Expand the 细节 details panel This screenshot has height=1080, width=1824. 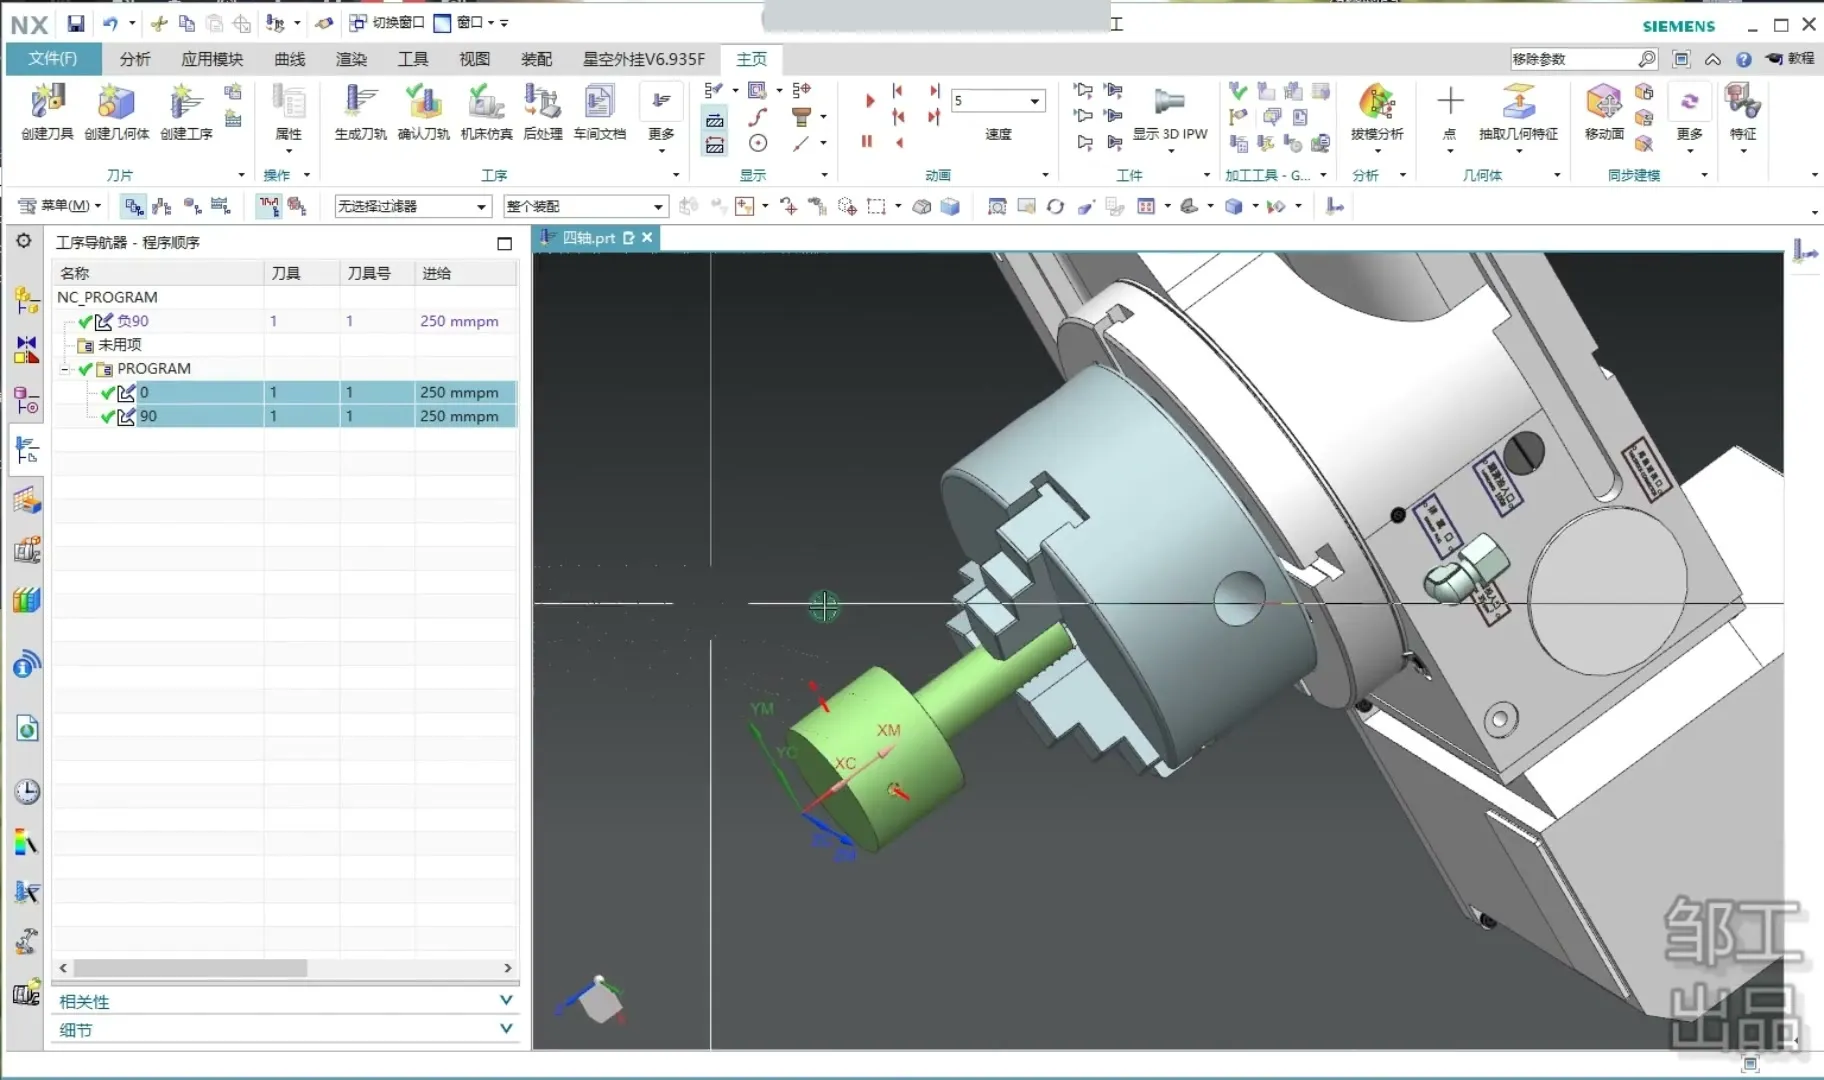[506, 1029]
